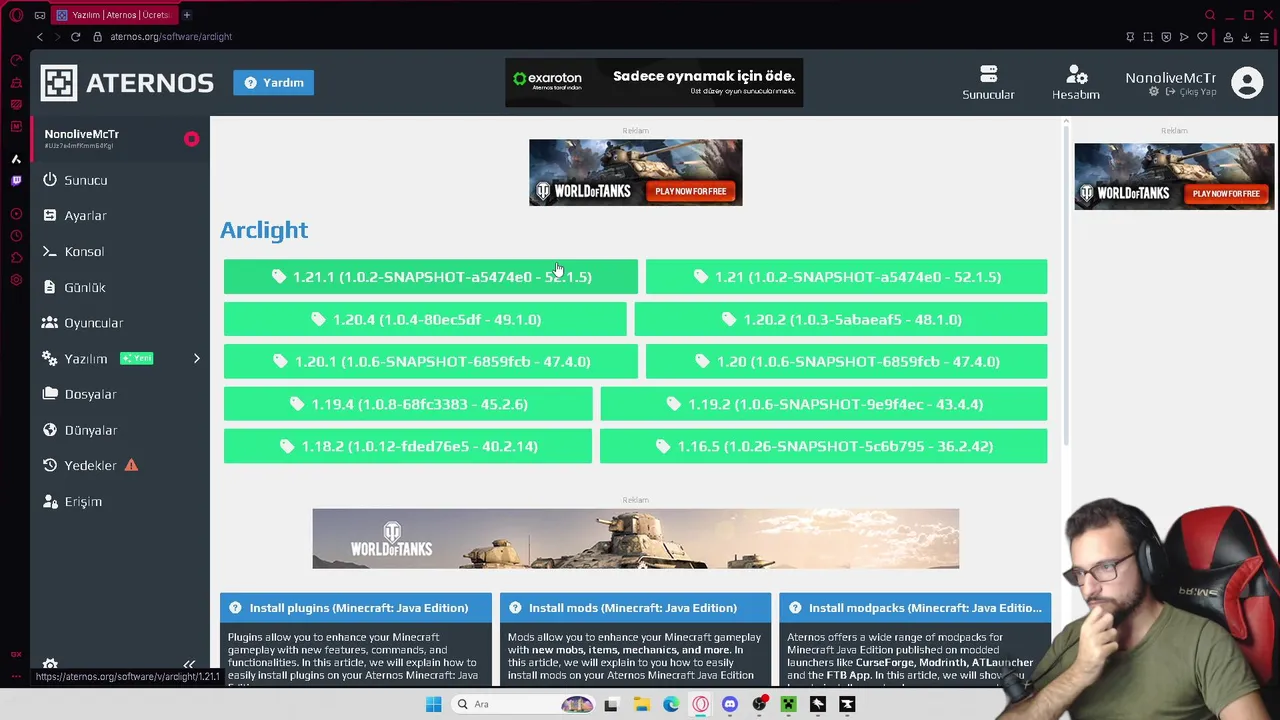1280x720 pixels.
Task: Open OBS Studio from the taskbar
Action: tap(760, 704)
